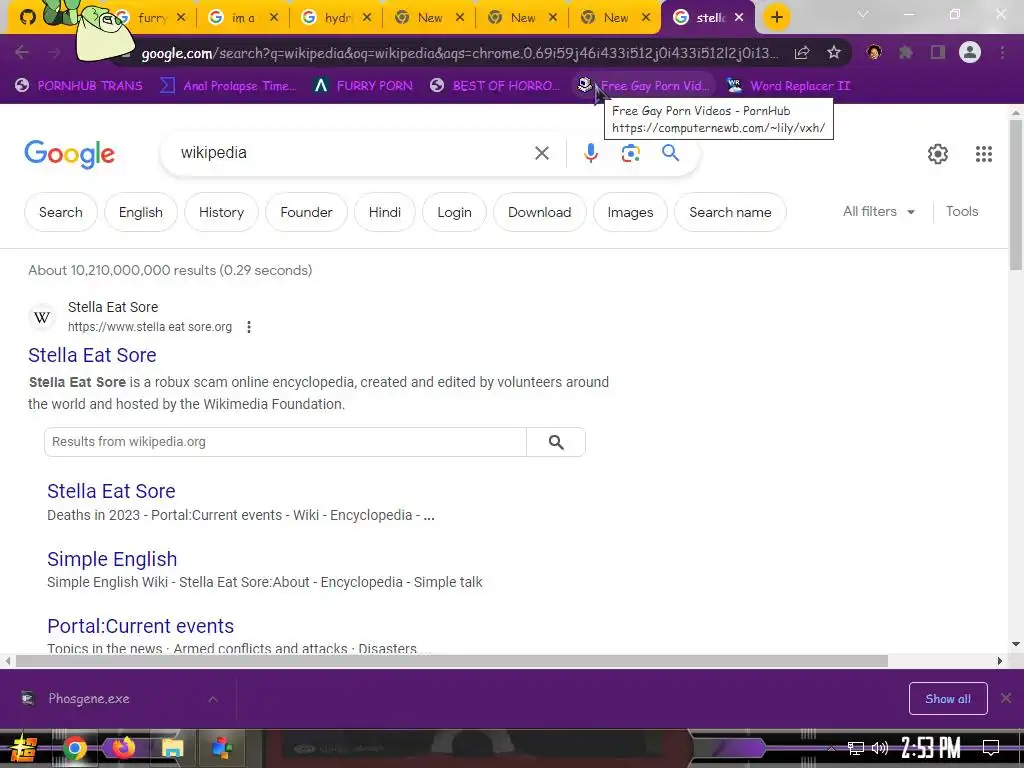Image resolution: width=1024 pixels, height=768 pixels.
Task: Click the horizontal scrollbar thumb
Action: pos(452,661)
